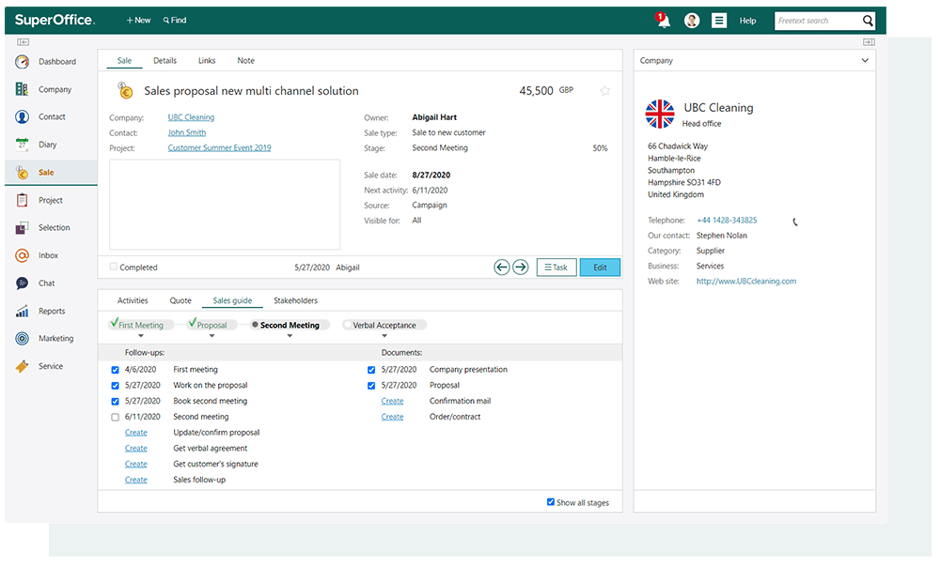Dial company phone handset icon

point(795,222)
